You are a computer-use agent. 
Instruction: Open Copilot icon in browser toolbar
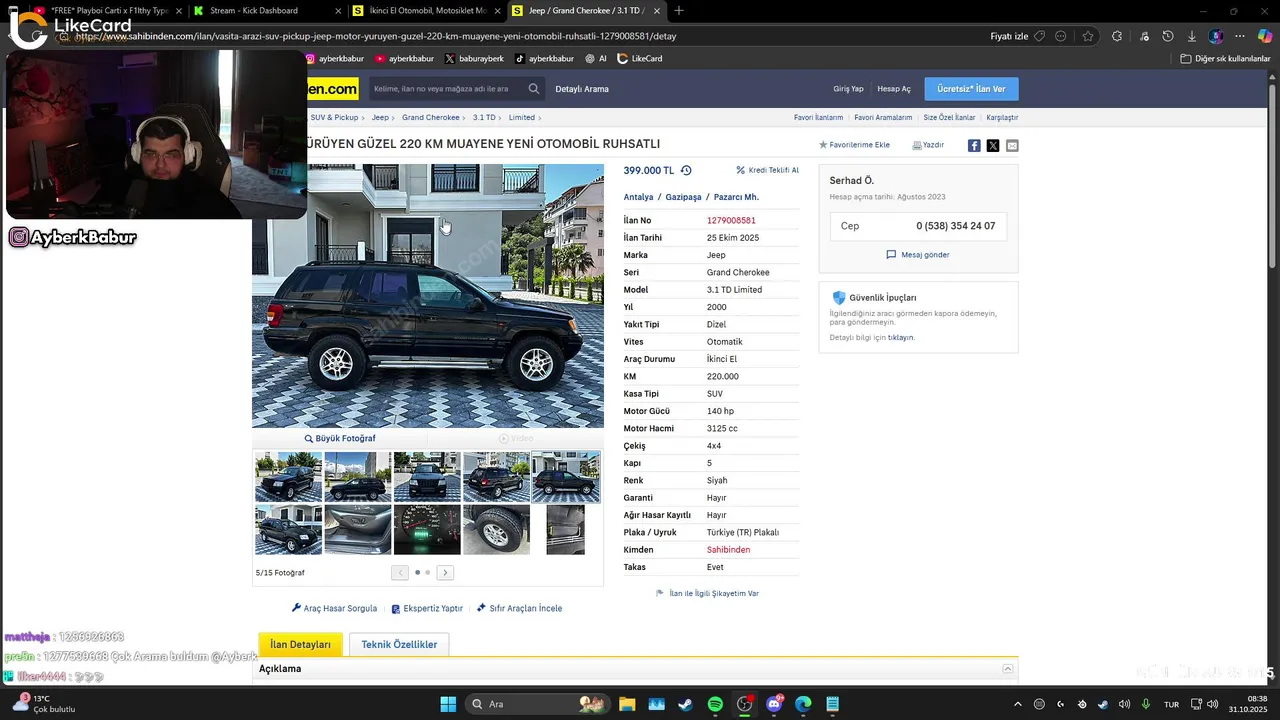point(1264,36)
